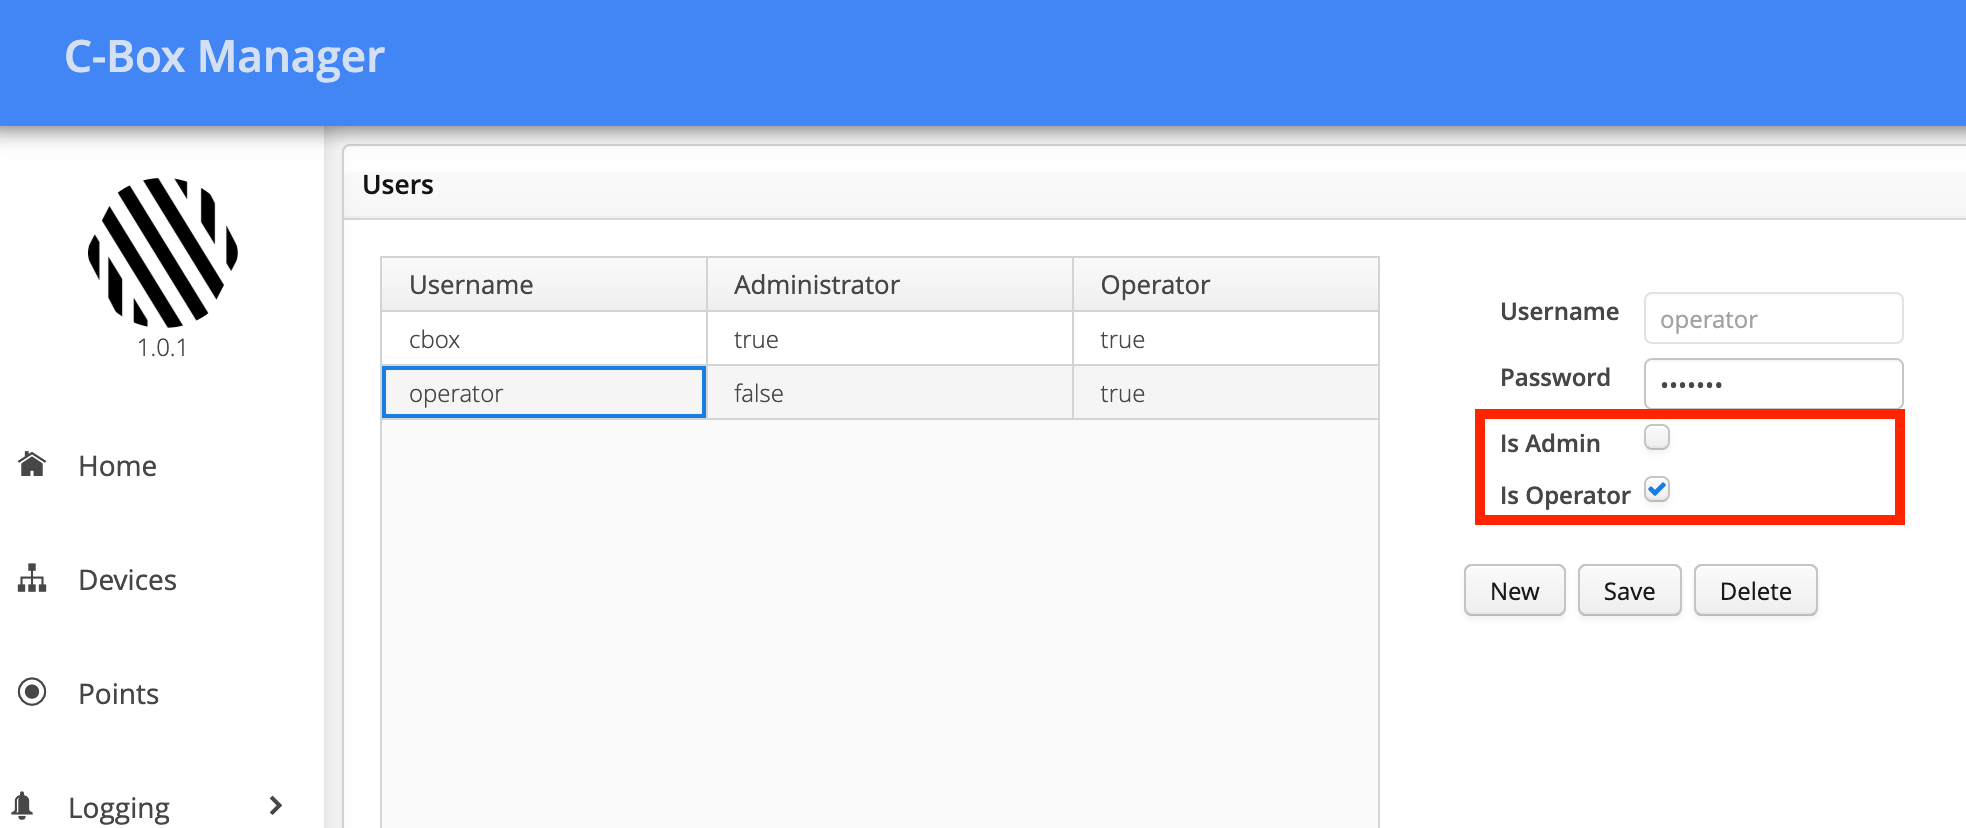1966x828 pixels.
Task: Select the operator user row
Action: click(x=879, y=393)
